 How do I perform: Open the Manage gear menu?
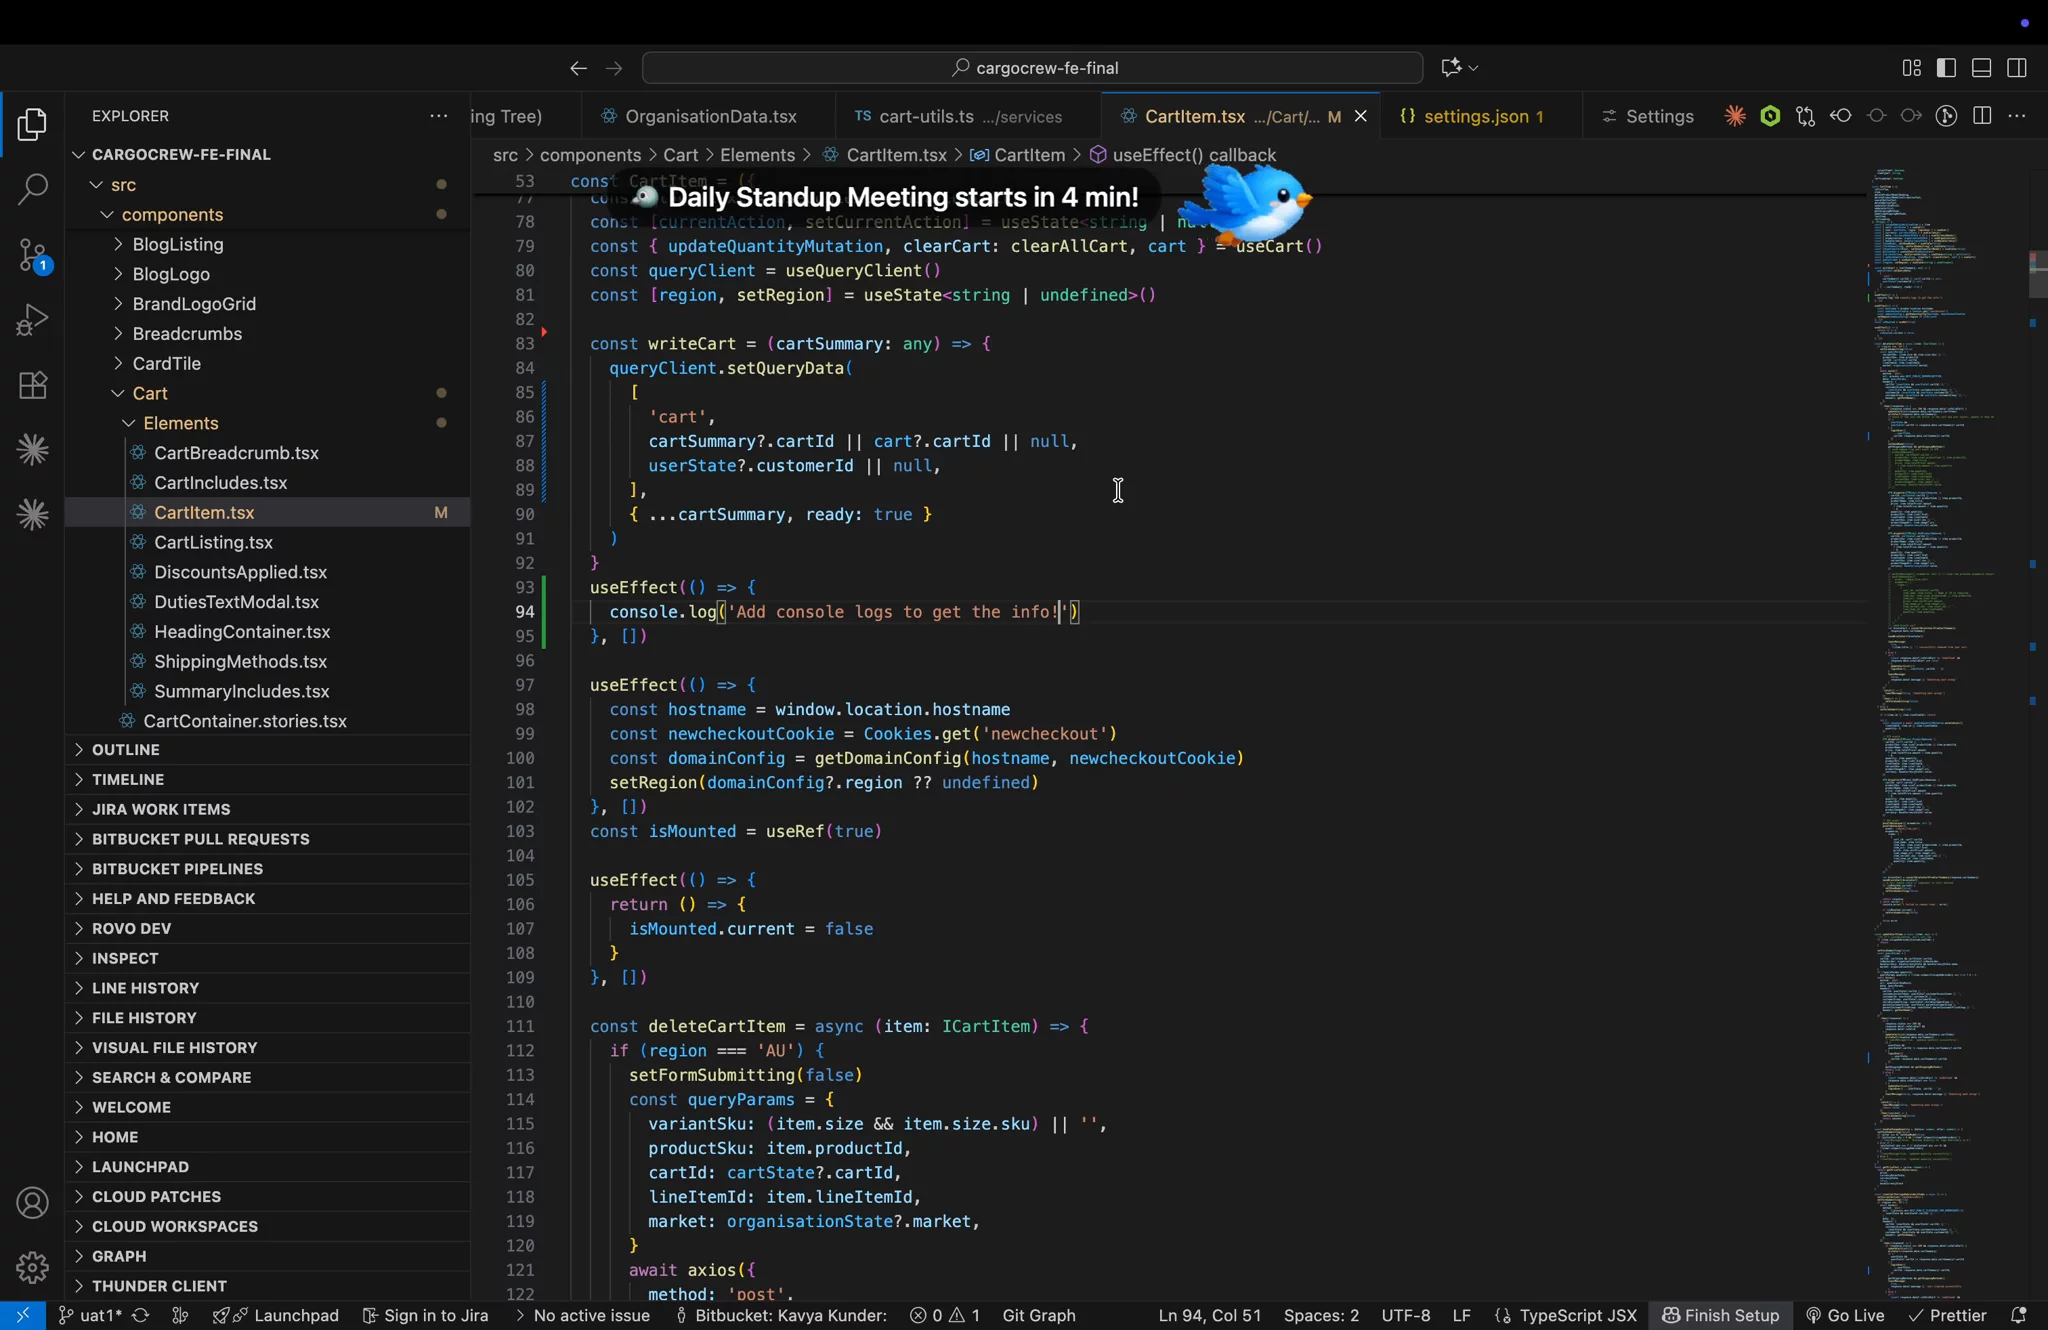pyautogui.click(x=32, y=1267)
